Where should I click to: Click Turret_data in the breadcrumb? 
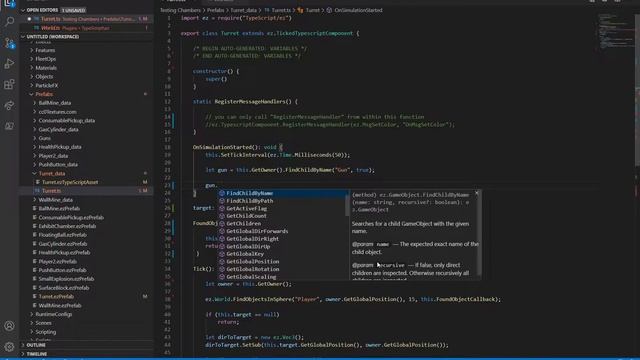point(244,10)
